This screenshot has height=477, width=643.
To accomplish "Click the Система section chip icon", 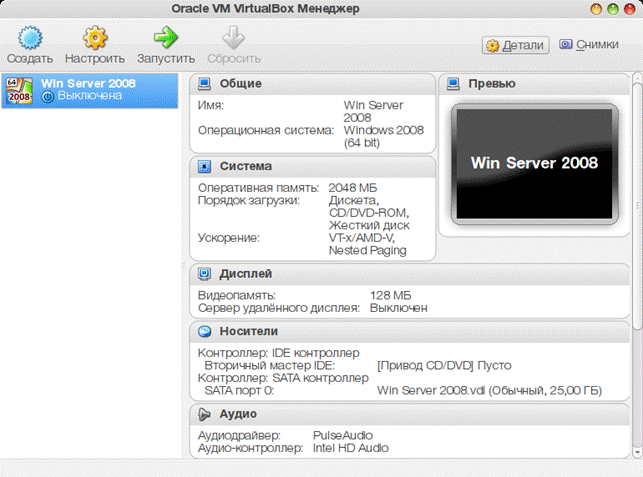I will click(204, 167).
